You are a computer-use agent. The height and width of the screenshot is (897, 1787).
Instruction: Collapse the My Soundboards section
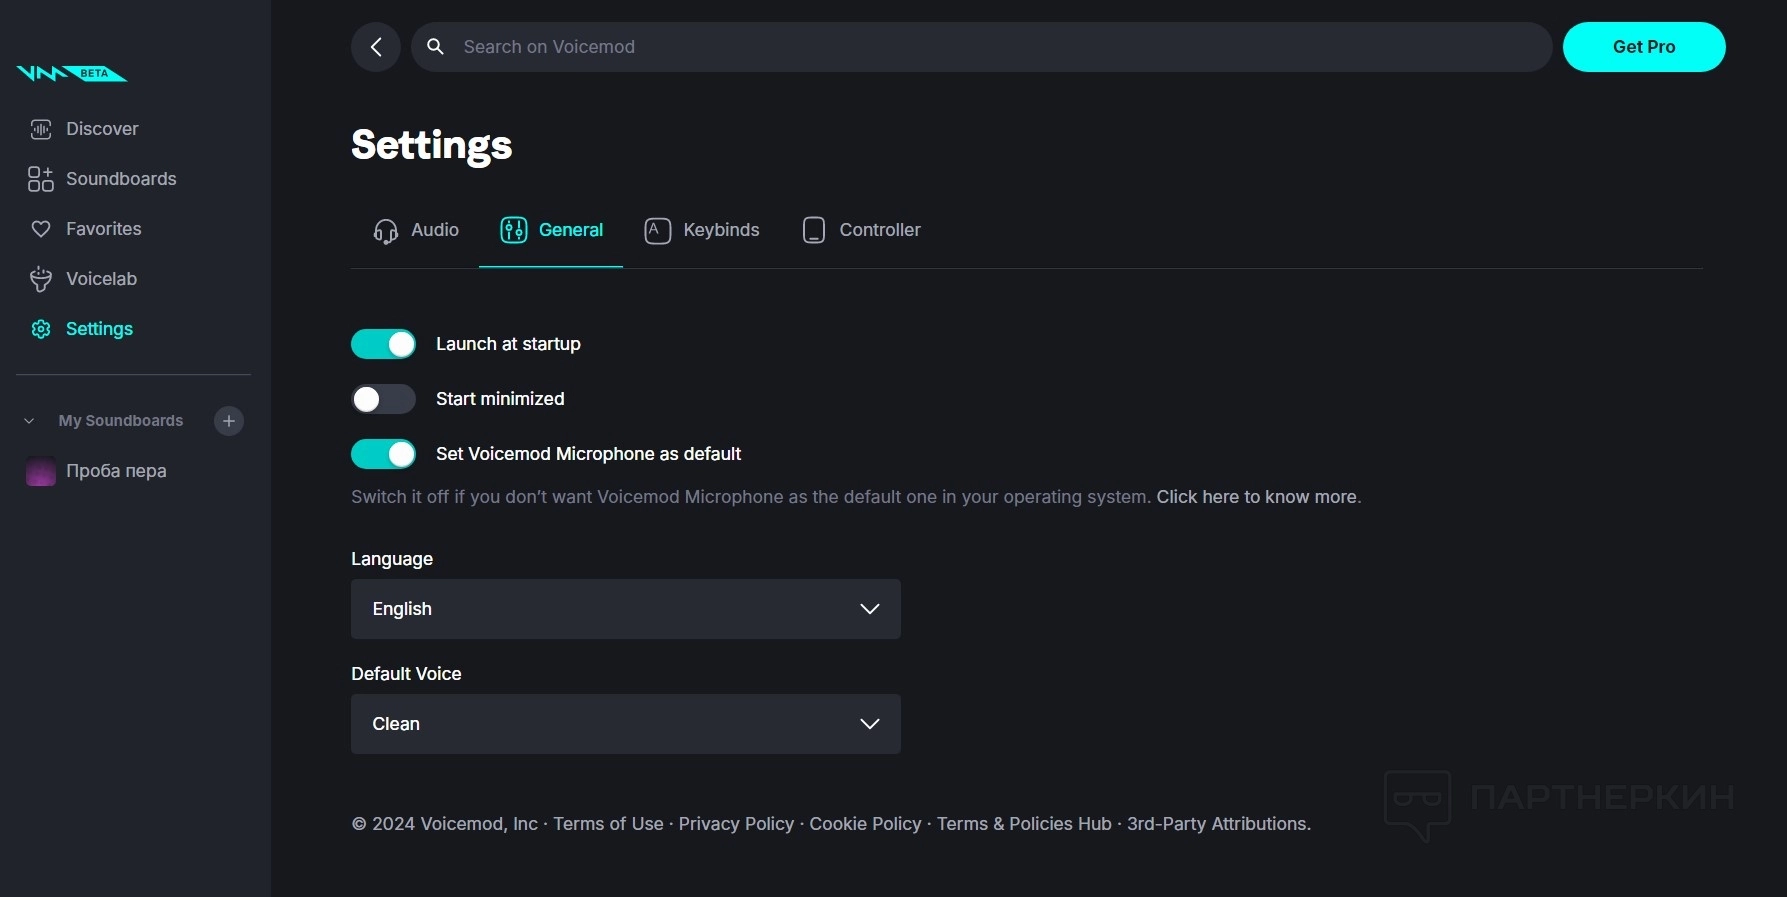[x=29, y=421]
